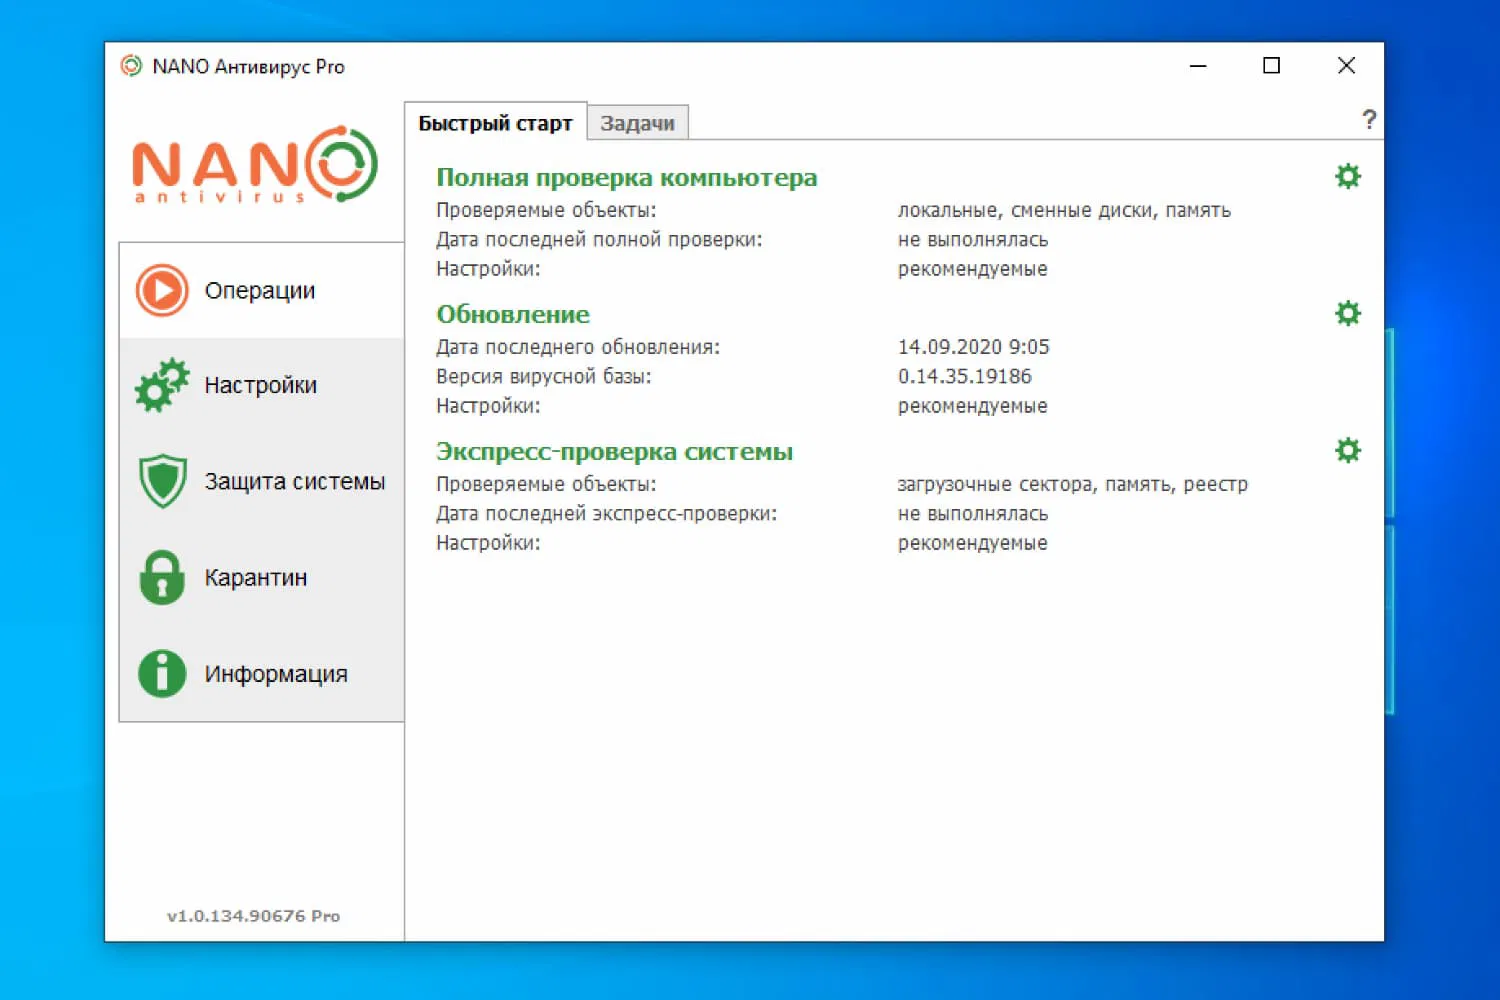
Task: Select the Быстрый старт tab
Action: click(495, 122)
